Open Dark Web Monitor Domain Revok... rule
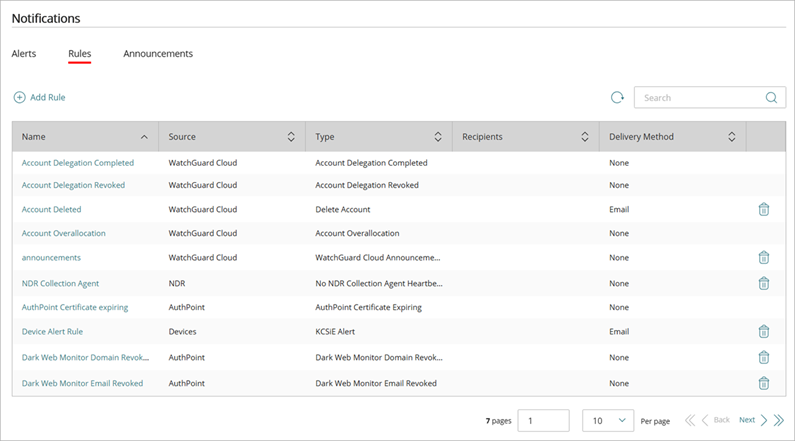Viewport: 795px width, 441px height. point(85,357)
